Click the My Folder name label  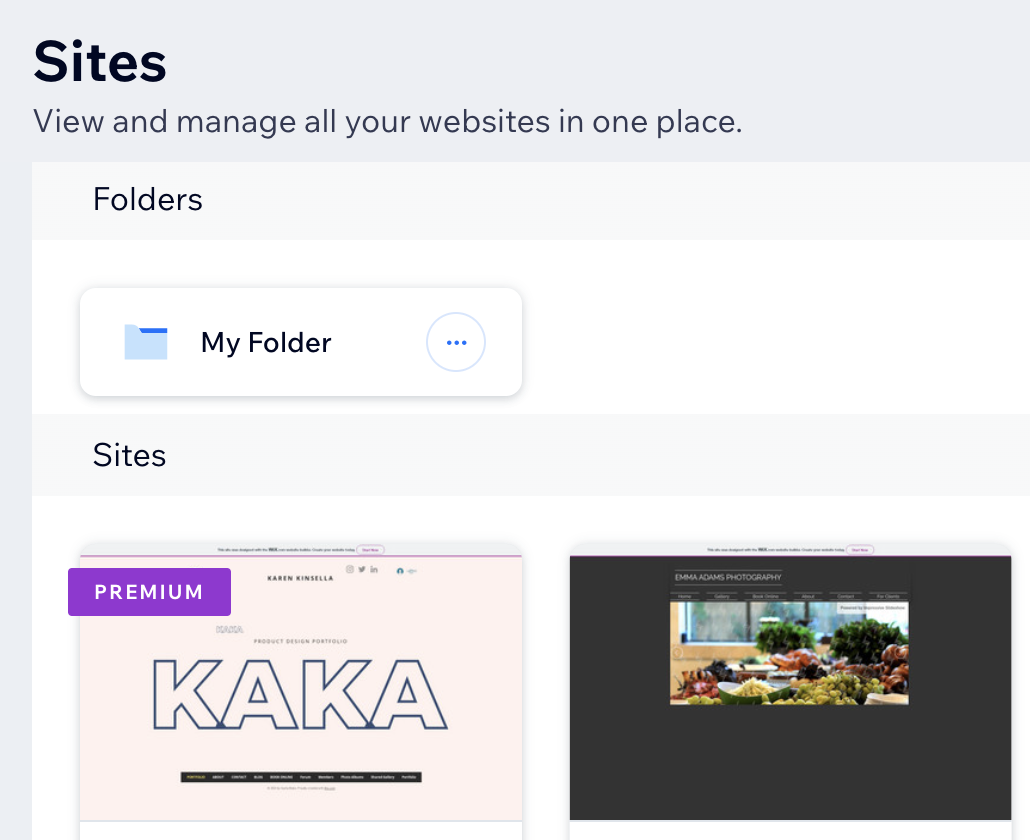266,343
